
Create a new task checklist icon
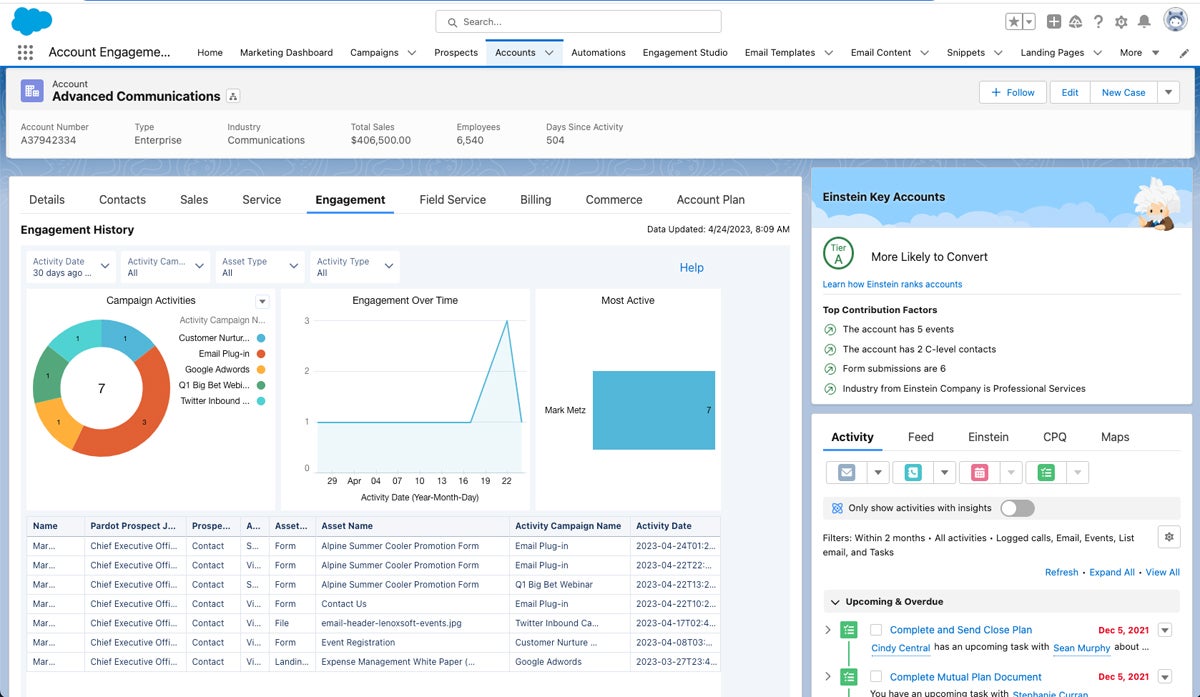pos(1046,473)
